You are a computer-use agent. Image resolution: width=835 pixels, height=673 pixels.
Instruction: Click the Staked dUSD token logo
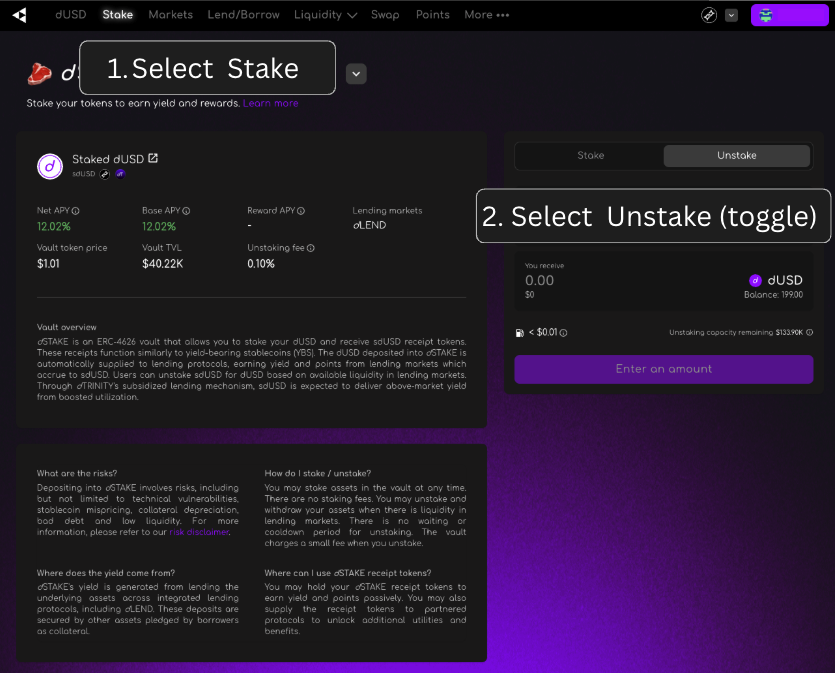point(50,166)
